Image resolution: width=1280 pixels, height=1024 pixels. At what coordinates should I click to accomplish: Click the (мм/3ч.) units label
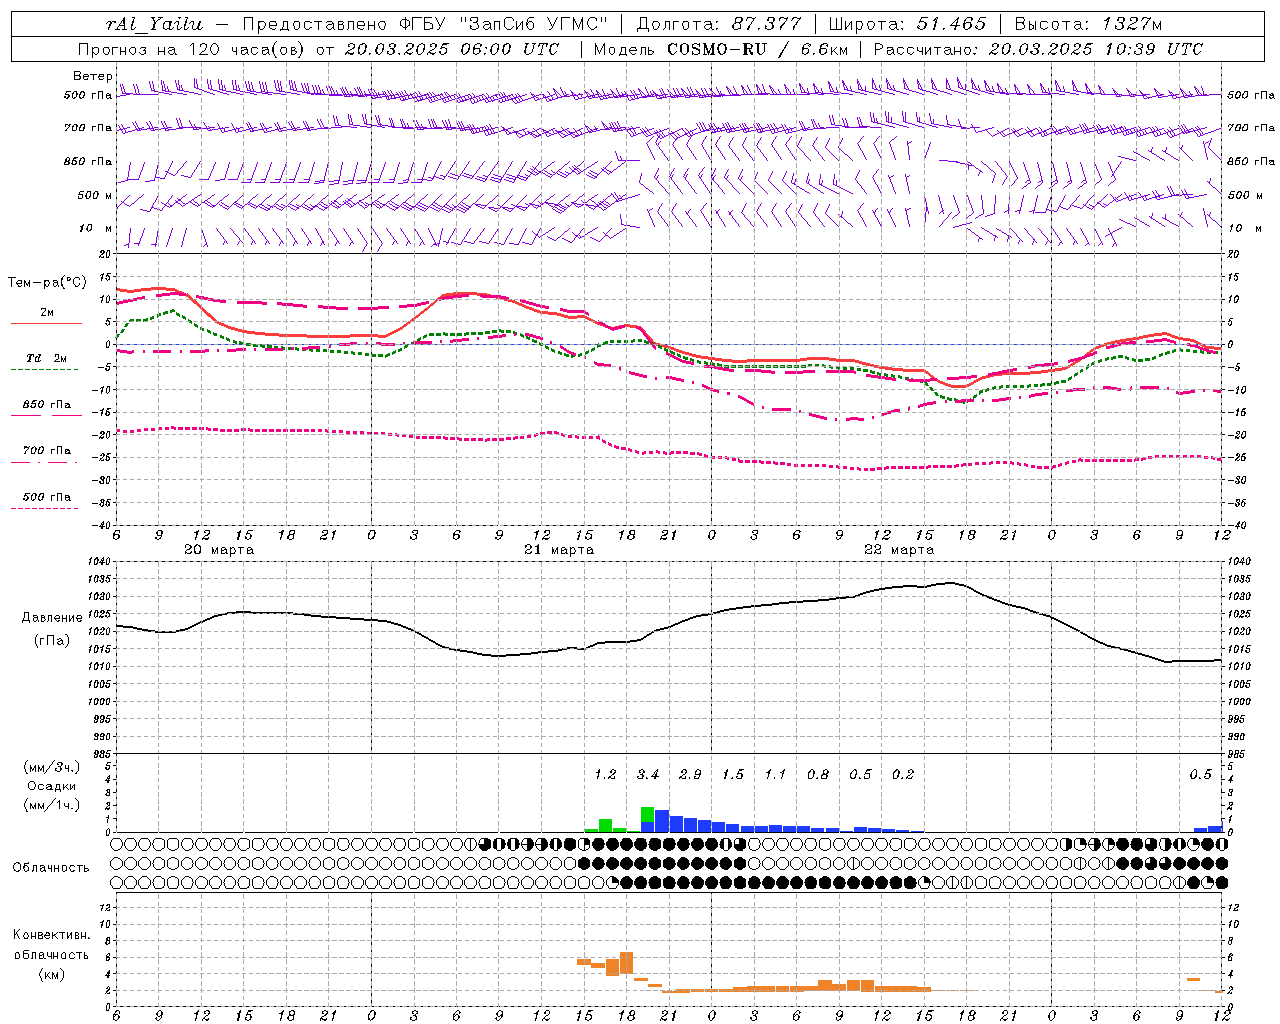click(51, 767)
